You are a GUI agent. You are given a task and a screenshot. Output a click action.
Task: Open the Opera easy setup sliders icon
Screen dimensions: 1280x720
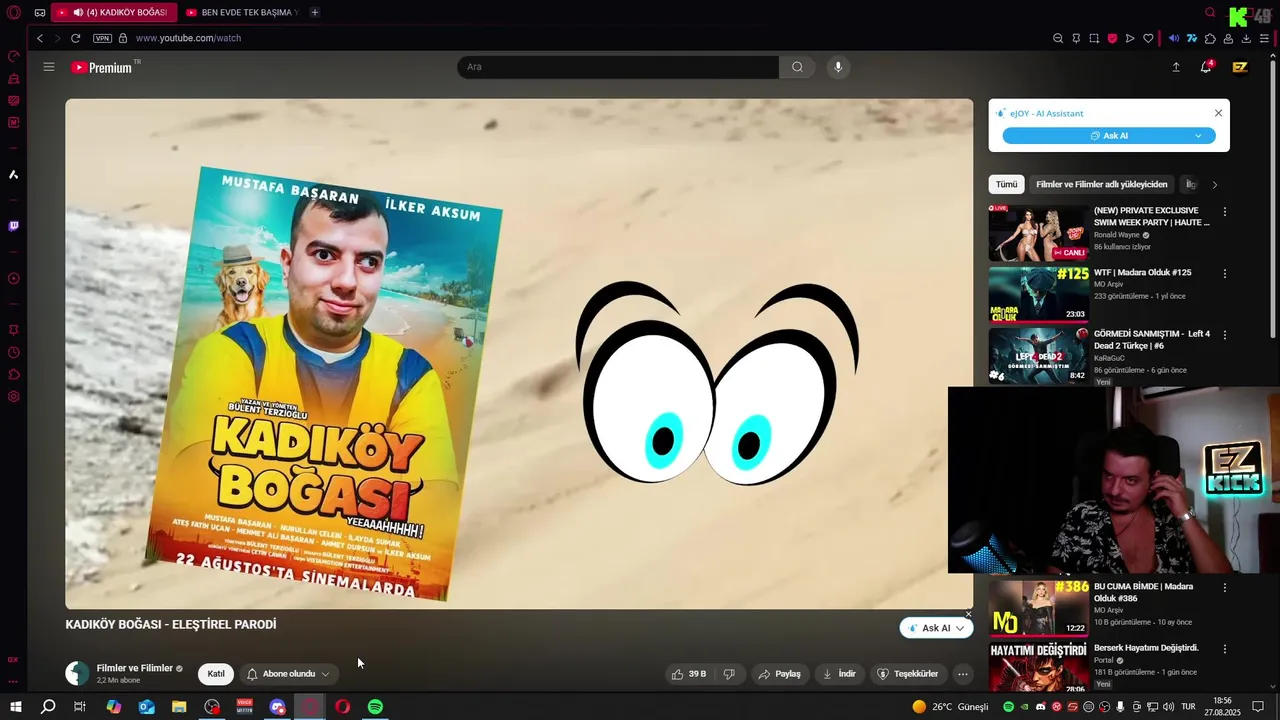click(1264, 38)
